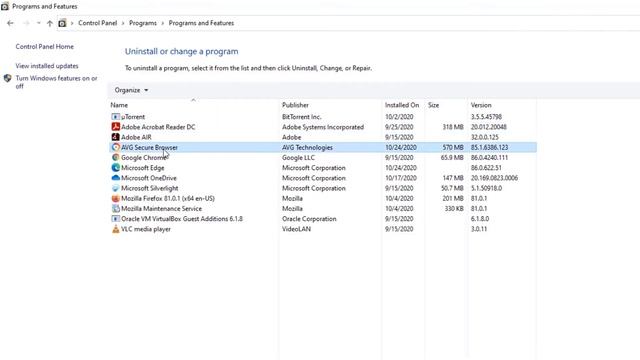The width and height of the screenshot is (640, 360).
Task: Click the Adobe Acrobat Reader DC icon
Action: point(116,127)
